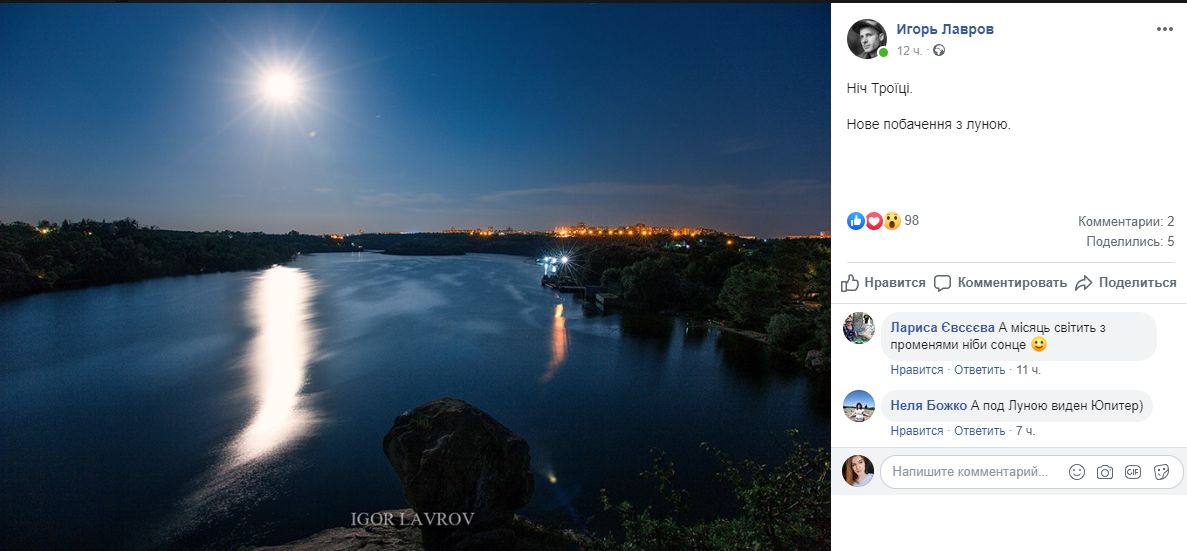Image resolution: width=1187 pixels, height=551 pixels.
Task: Click the red heart reaction icon
Action: [x=873, y=220]
